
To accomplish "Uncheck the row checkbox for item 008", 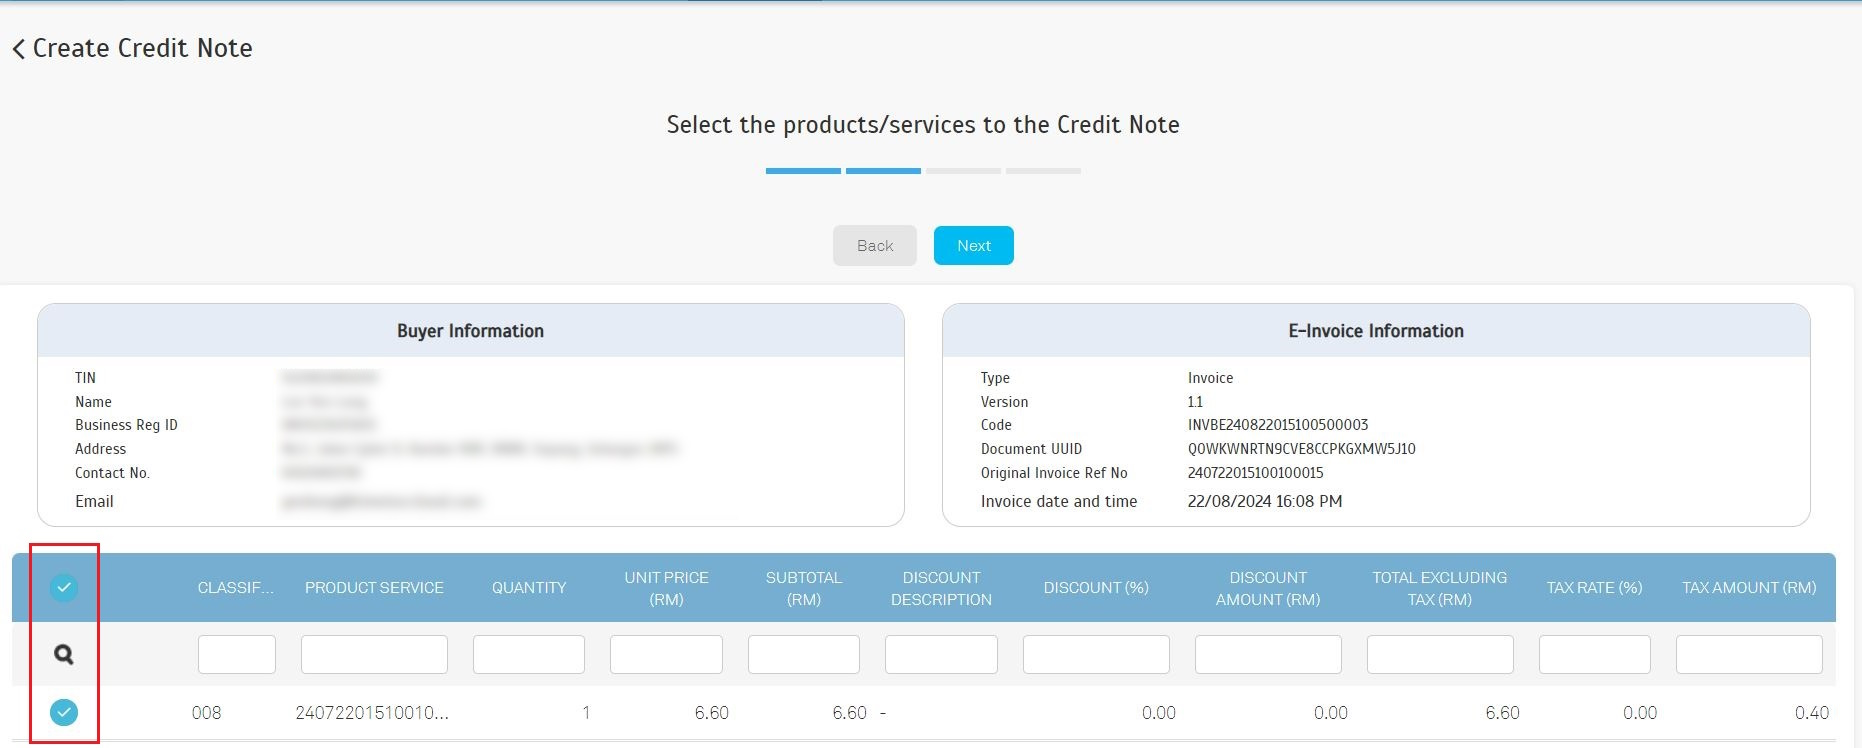I will 64,712.
